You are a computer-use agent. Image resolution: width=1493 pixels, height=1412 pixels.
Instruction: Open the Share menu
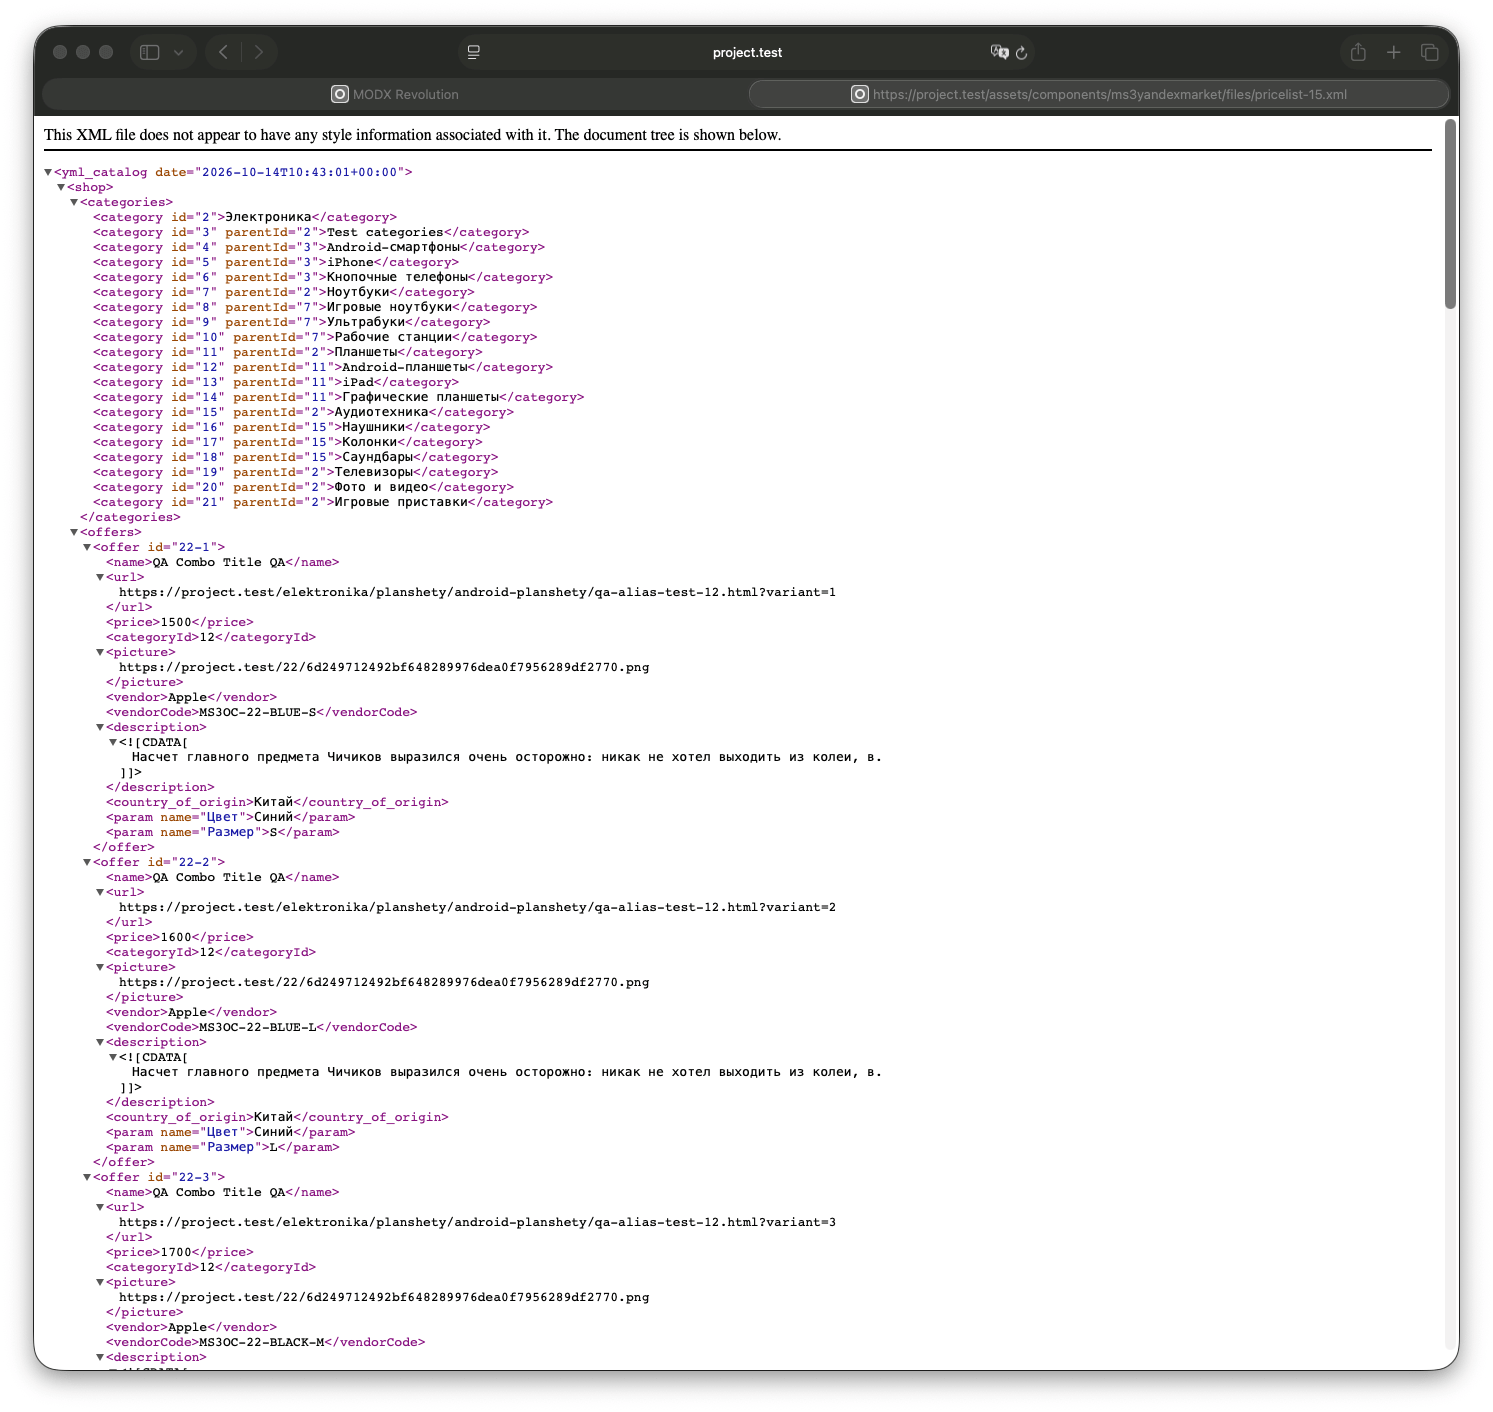1358,52
